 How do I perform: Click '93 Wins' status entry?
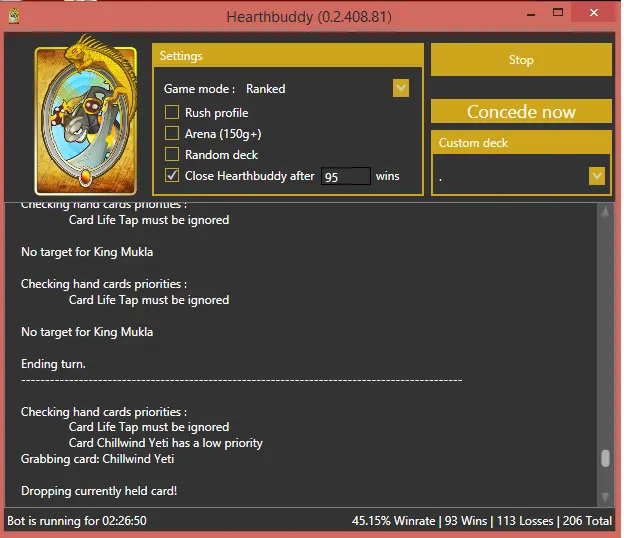(466, 520)
